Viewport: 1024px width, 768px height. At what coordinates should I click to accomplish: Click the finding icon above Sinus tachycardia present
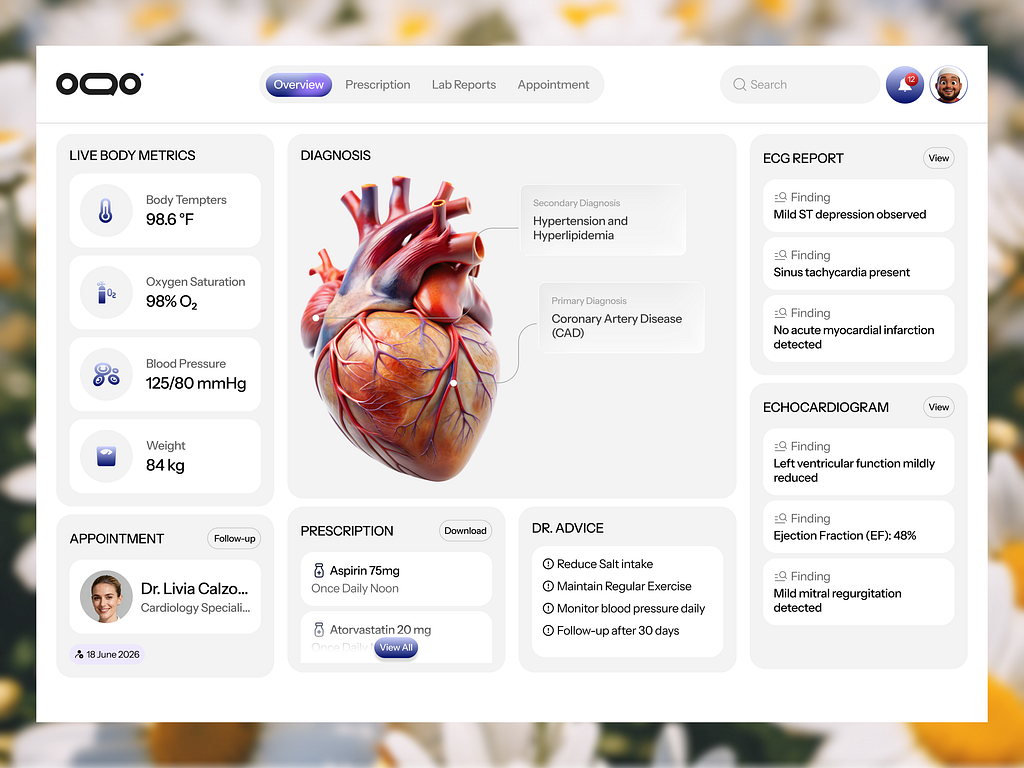point(780,255)
